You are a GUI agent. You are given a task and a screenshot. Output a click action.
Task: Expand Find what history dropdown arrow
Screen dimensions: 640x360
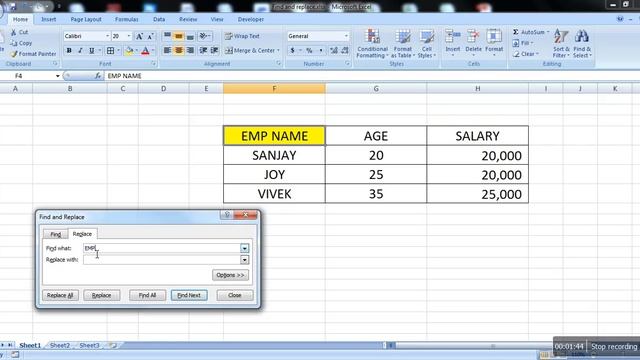[244, 248]
